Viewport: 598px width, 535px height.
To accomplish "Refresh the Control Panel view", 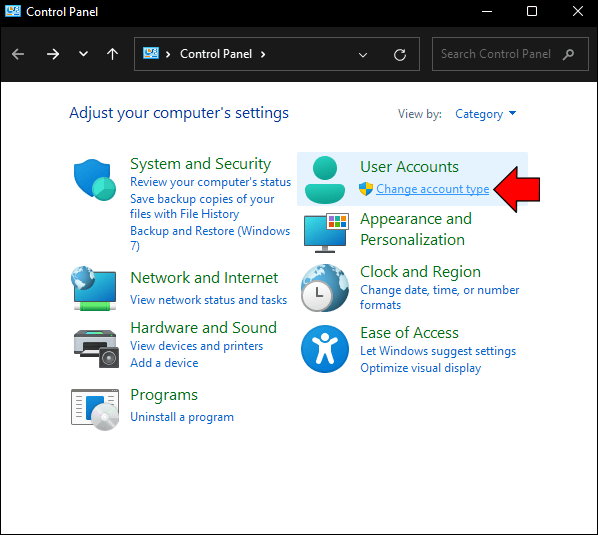I will pos(400,55).
